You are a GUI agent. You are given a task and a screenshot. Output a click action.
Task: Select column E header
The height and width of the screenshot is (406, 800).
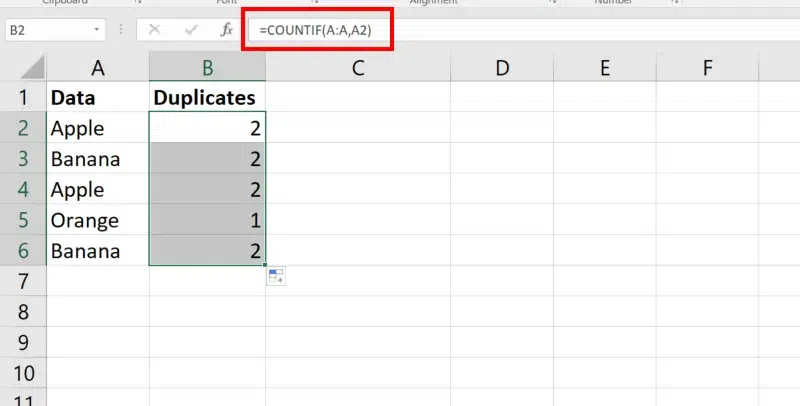click(605, 68)
